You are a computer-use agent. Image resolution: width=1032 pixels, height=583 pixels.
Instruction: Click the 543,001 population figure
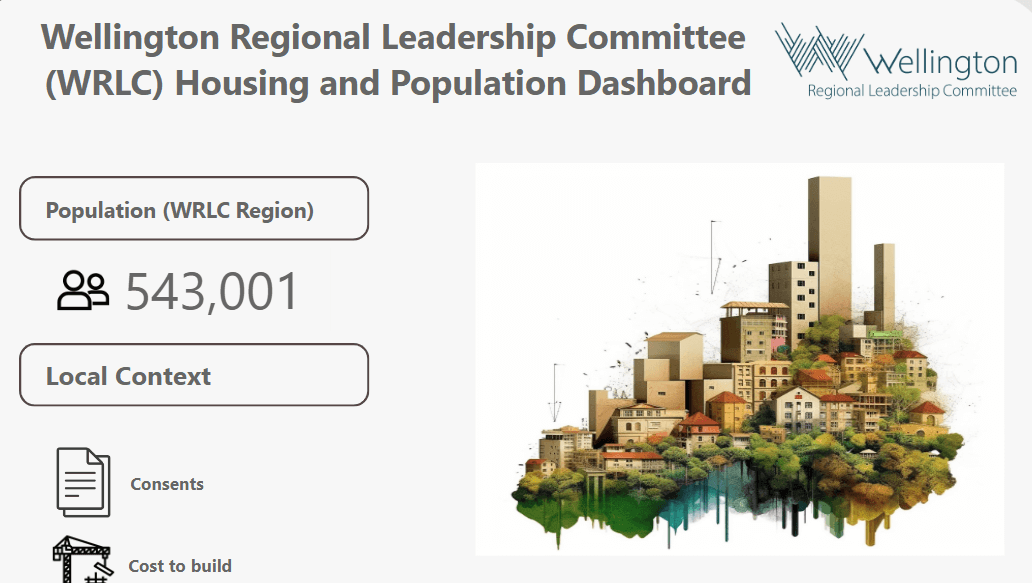[212, 292]
